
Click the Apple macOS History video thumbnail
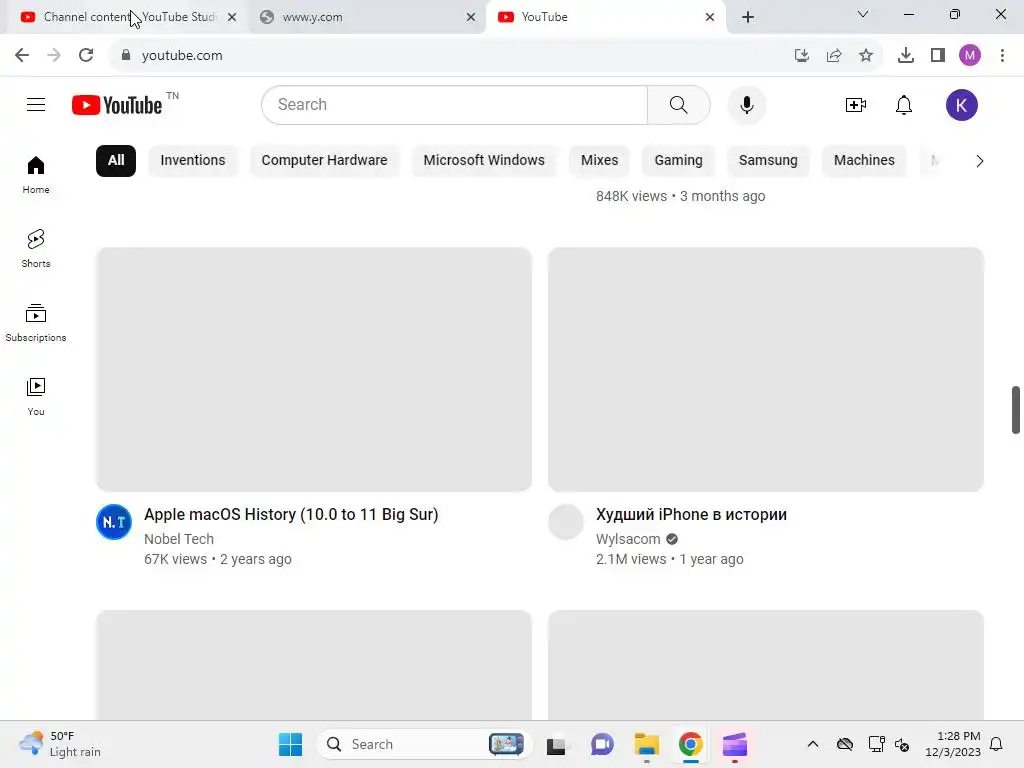314,369
